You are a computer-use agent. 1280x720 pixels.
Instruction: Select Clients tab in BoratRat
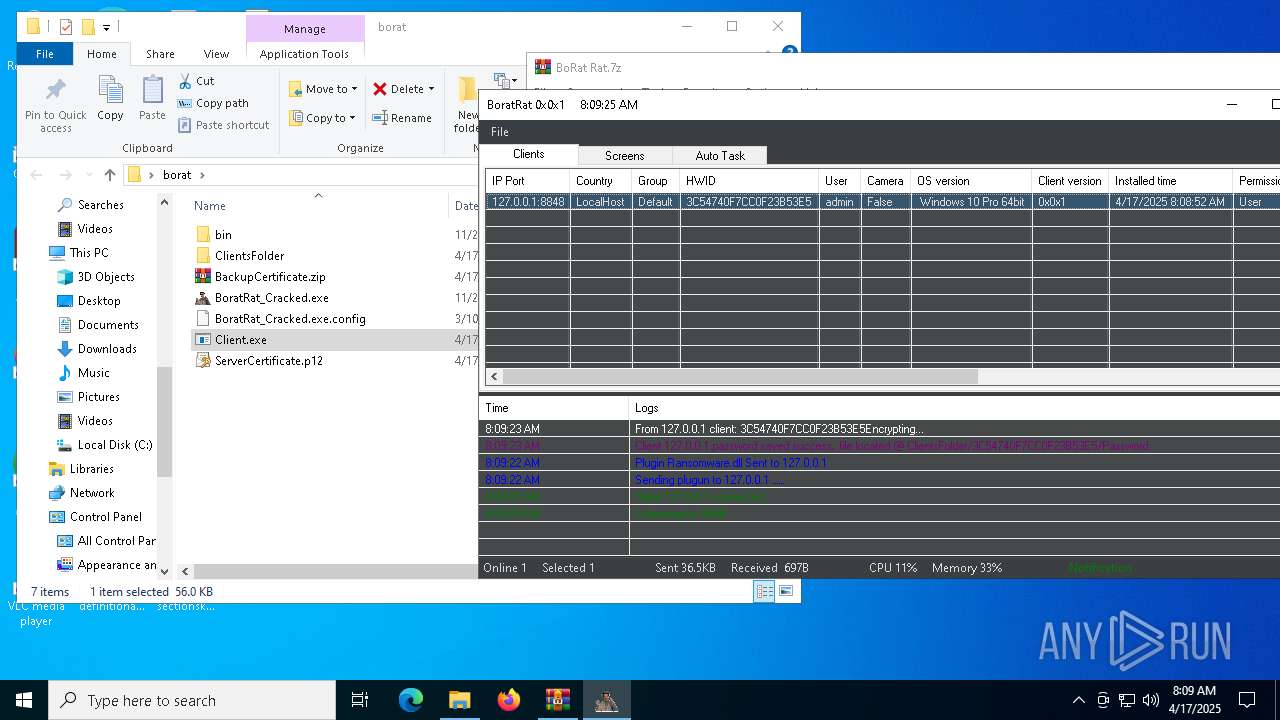529,154
